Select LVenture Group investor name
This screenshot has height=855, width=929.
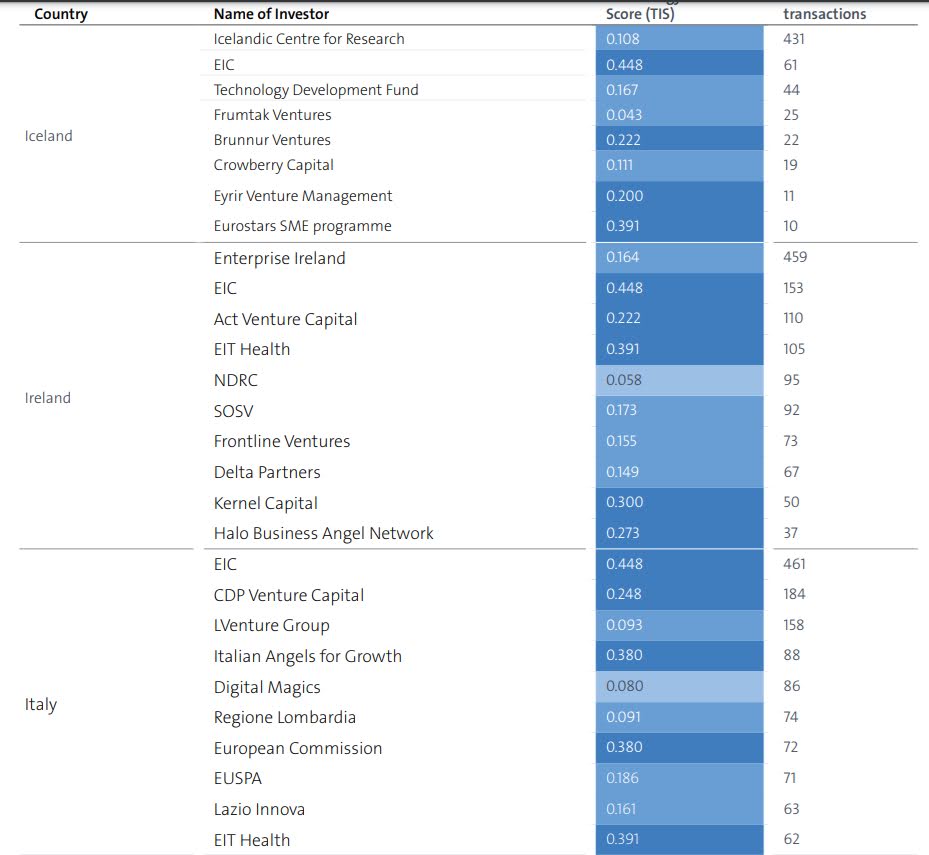pyautogui.click(x=272, y=626)
